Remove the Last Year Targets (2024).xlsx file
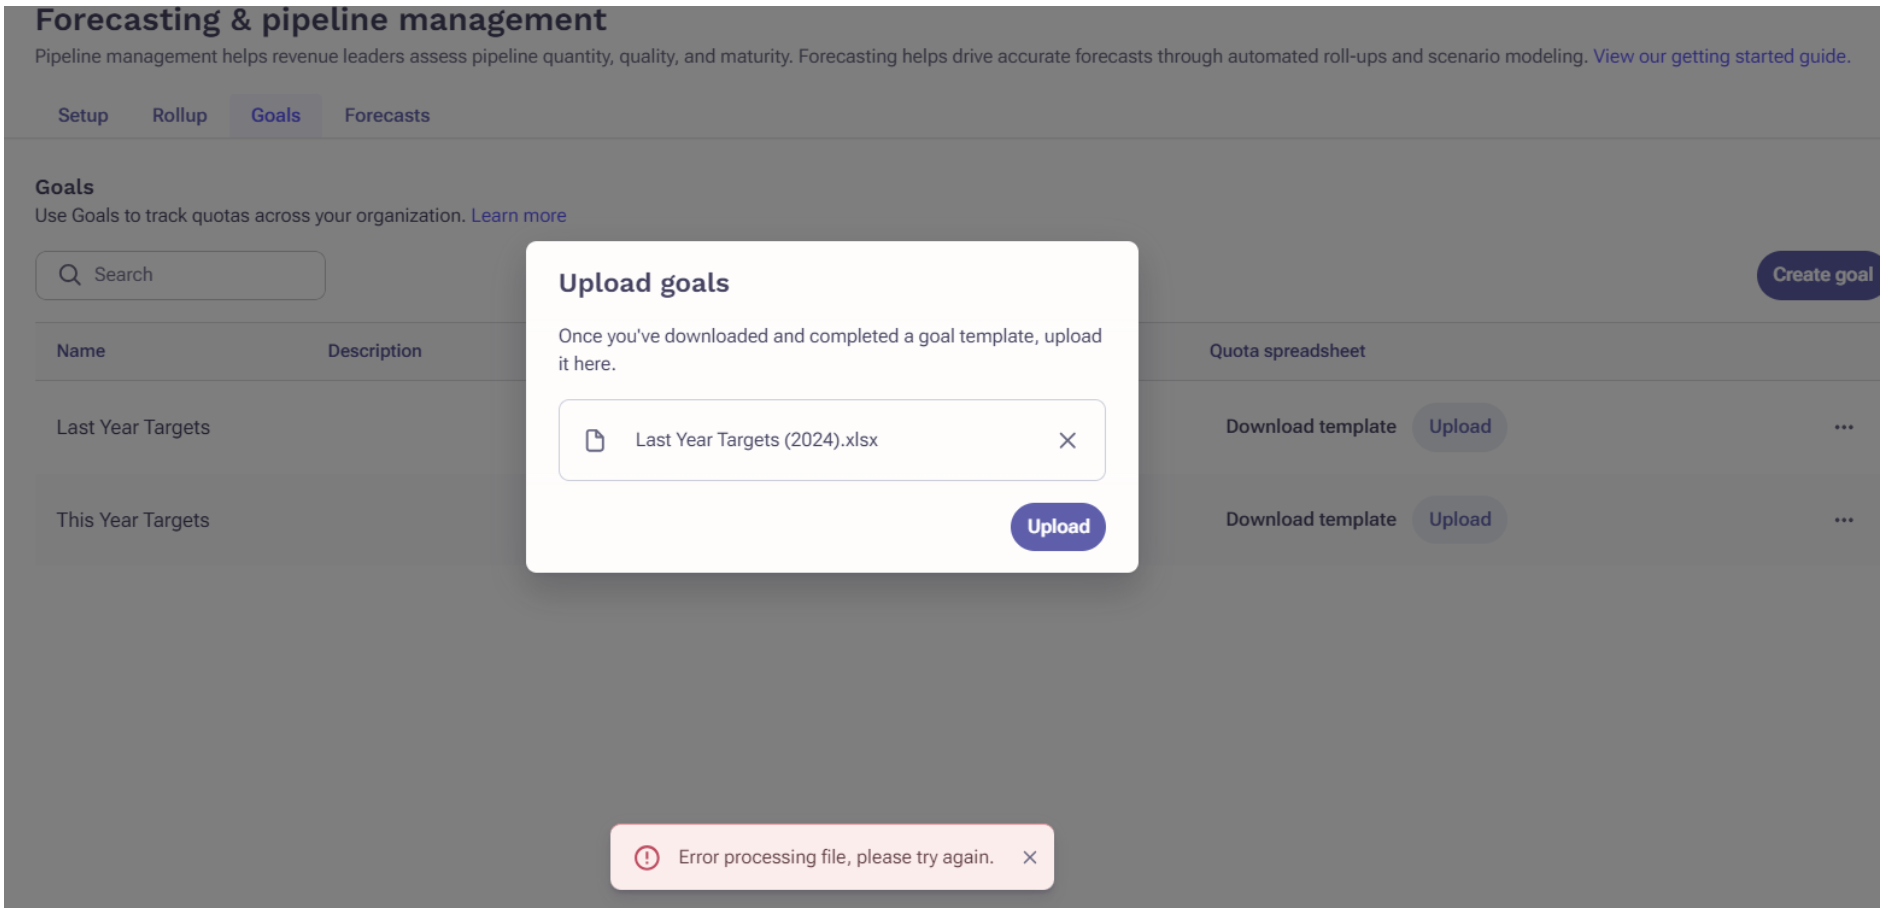The width and height of the screenshot is (1882, 910). click(x=1067, y=440)
